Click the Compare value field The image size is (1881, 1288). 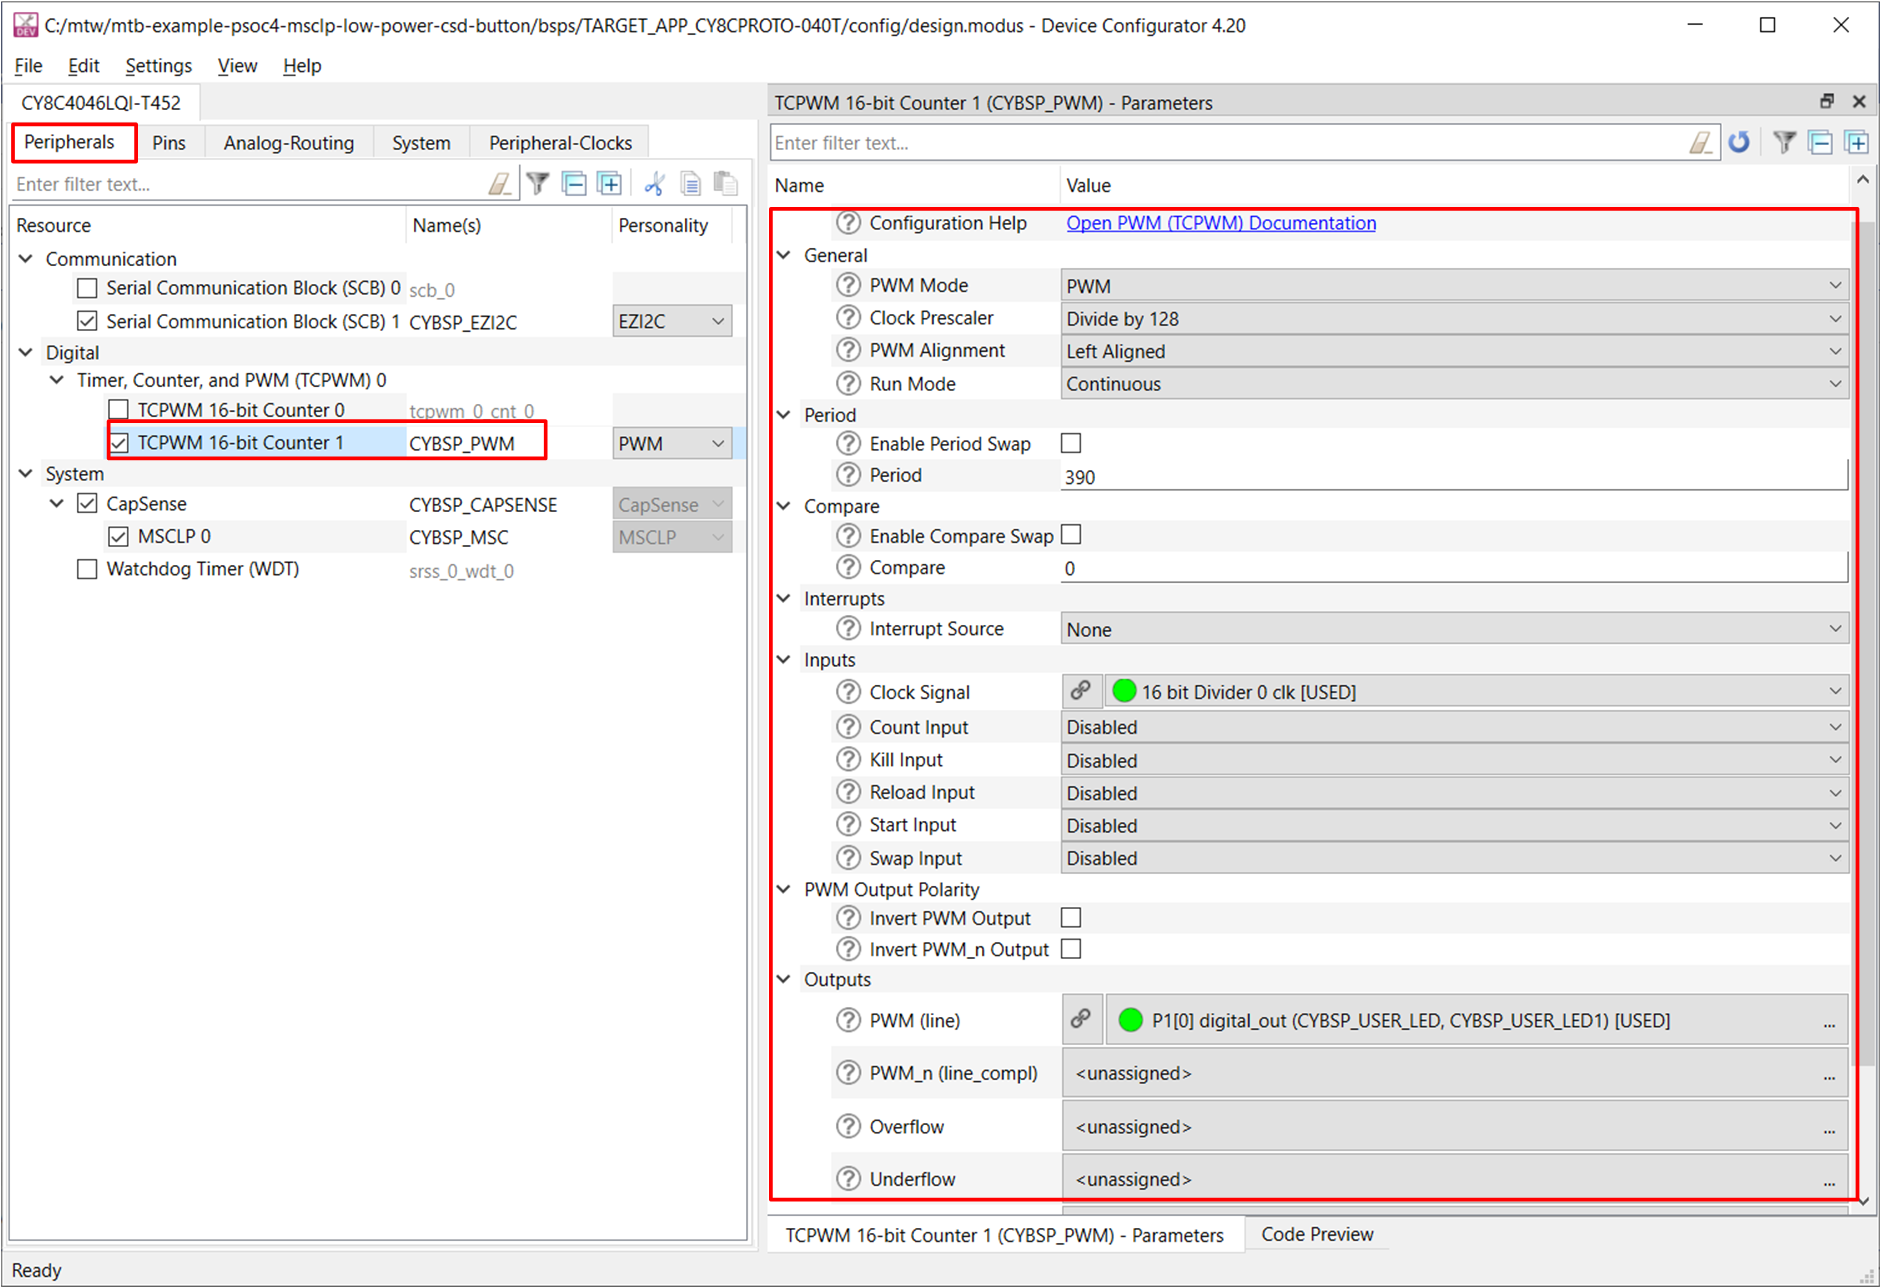(1454, 568)
